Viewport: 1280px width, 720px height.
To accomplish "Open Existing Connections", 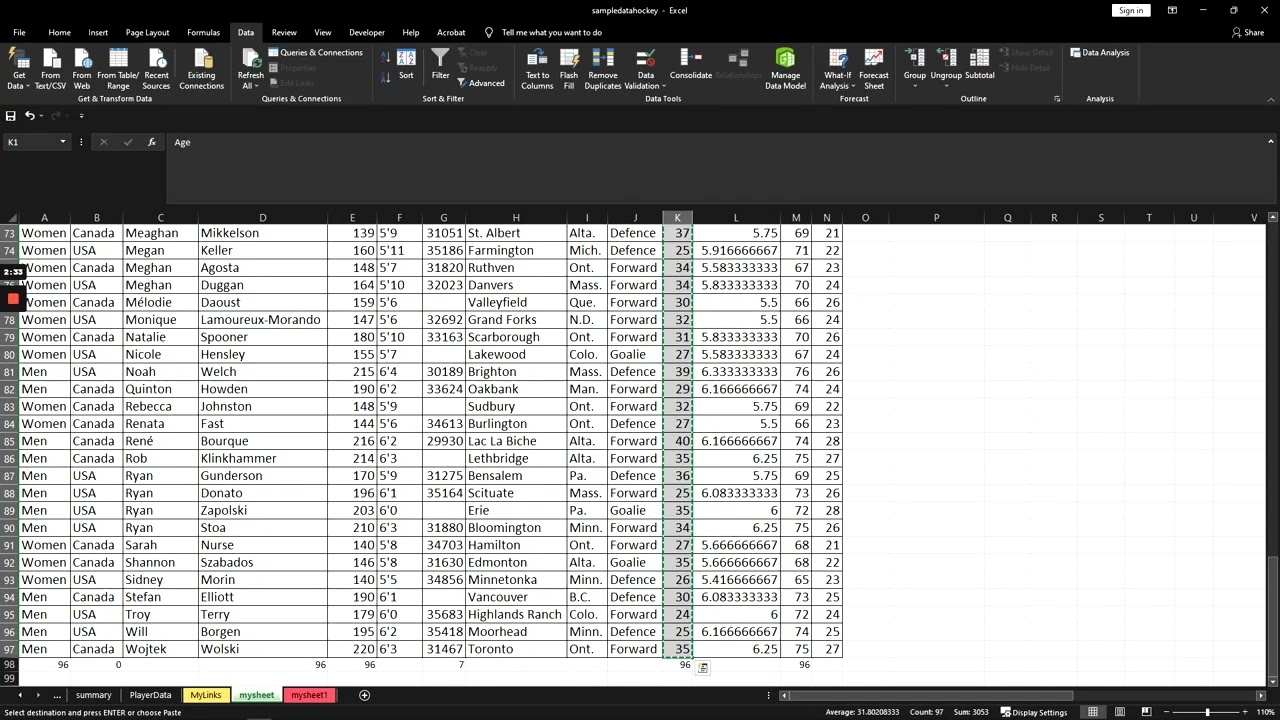I will [x=201, y=68].
